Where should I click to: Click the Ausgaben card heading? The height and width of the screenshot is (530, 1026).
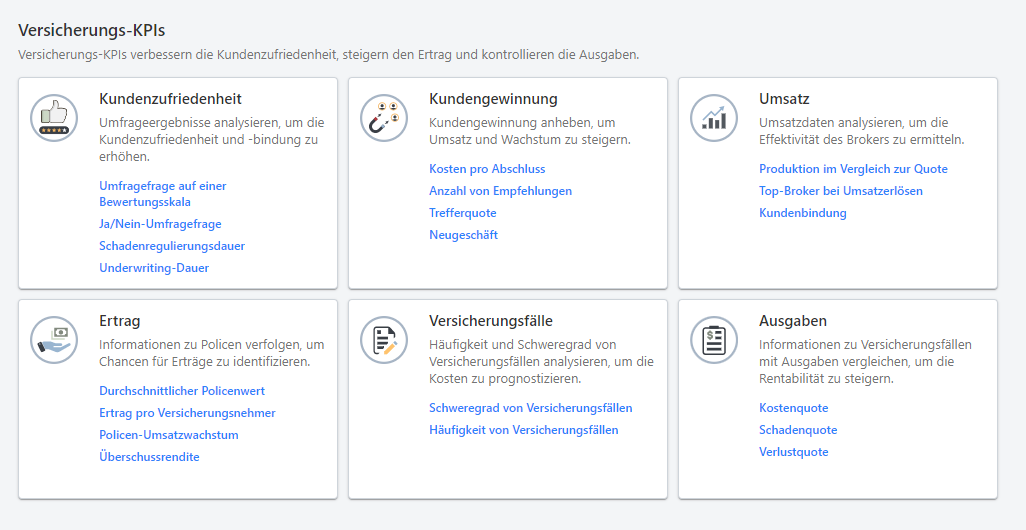[x=793, y=321]
